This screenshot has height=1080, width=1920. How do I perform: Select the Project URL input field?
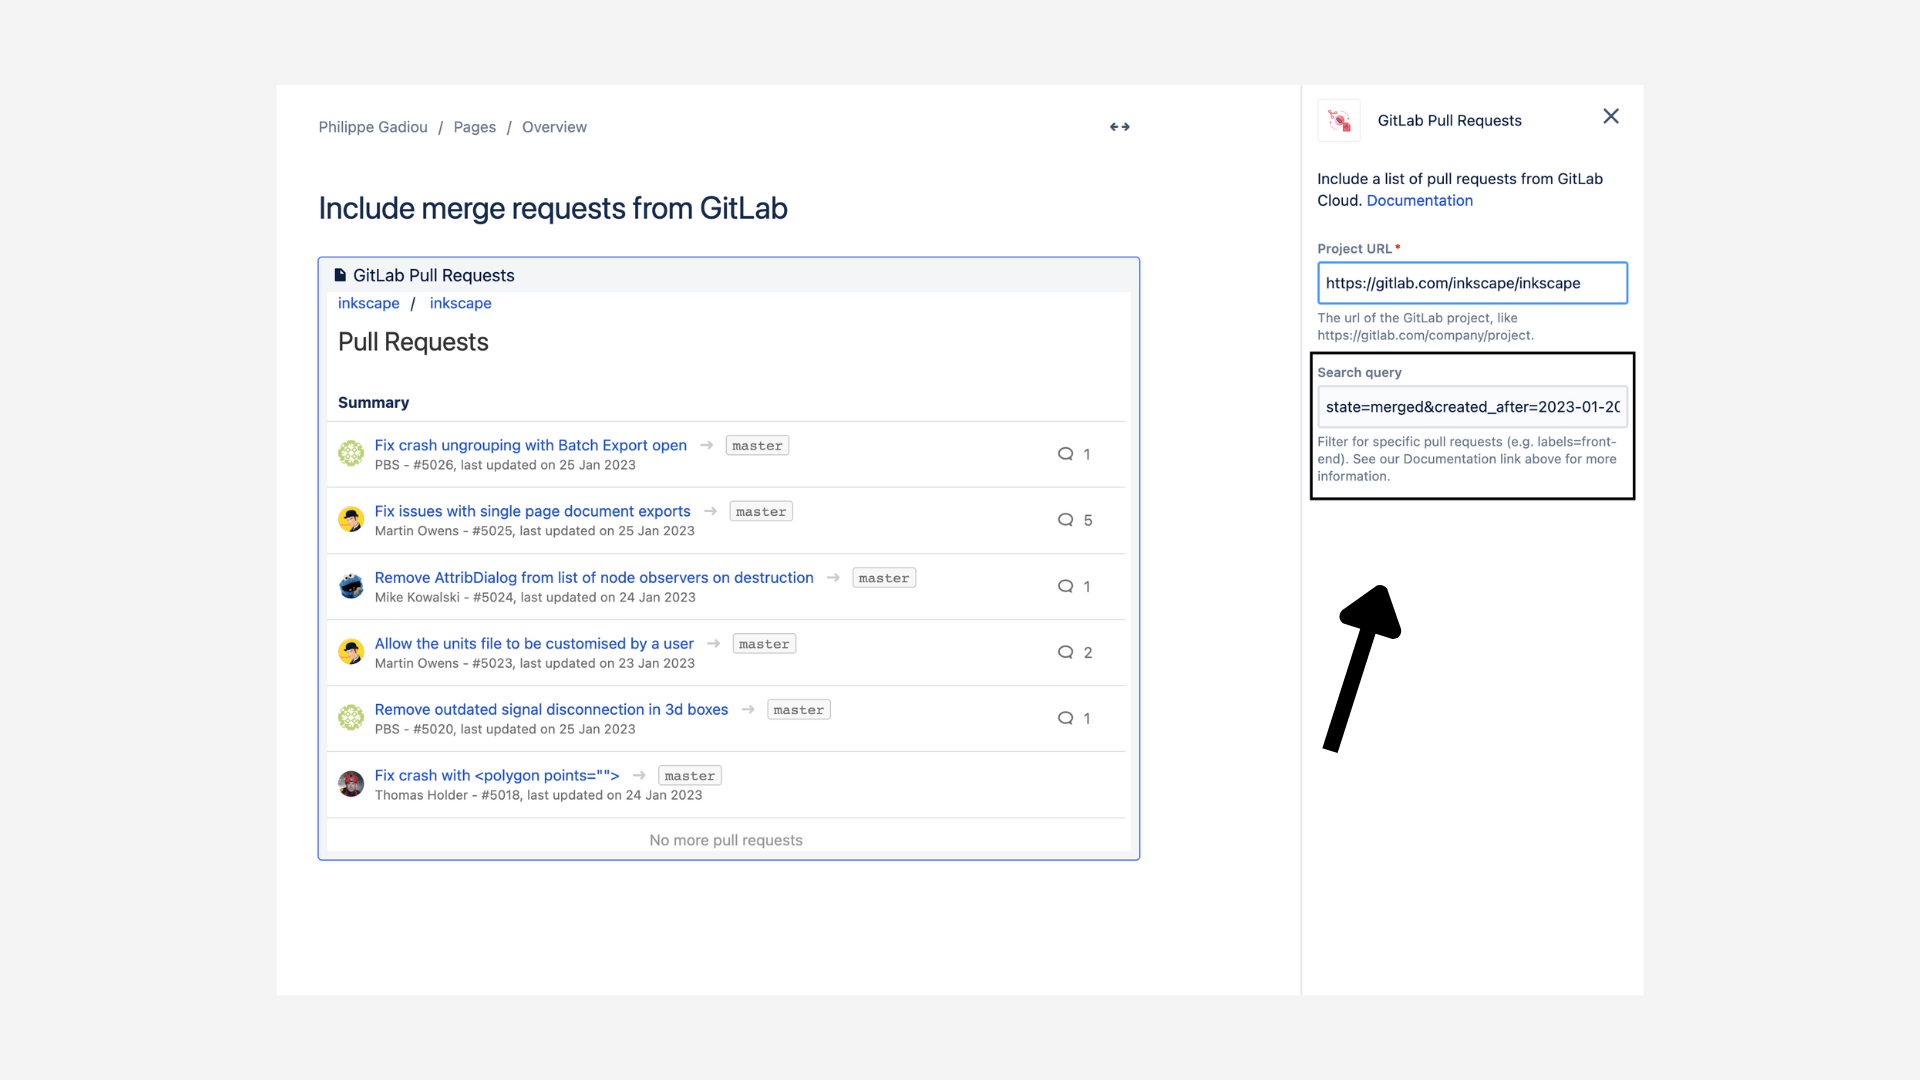pyautogui.click(x=1471, y=283)
